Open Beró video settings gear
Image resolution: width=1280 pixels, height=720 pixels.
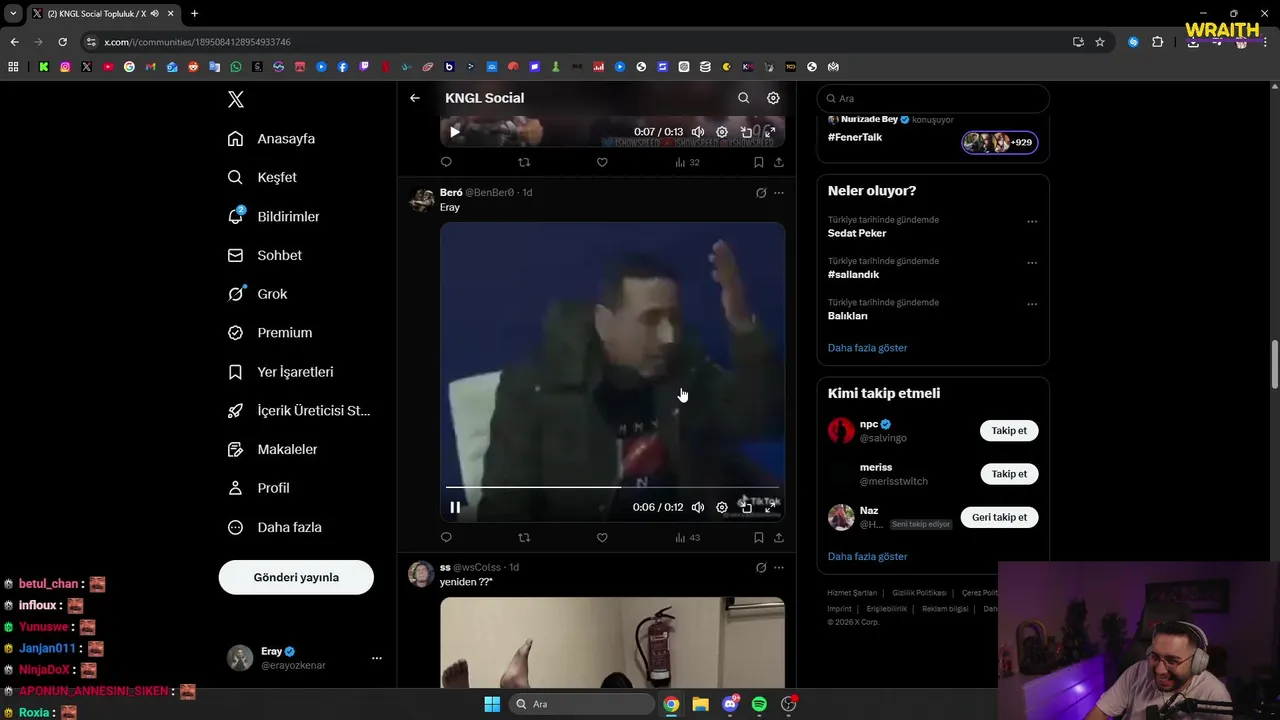pyautogui.click(x=722, y=507)
